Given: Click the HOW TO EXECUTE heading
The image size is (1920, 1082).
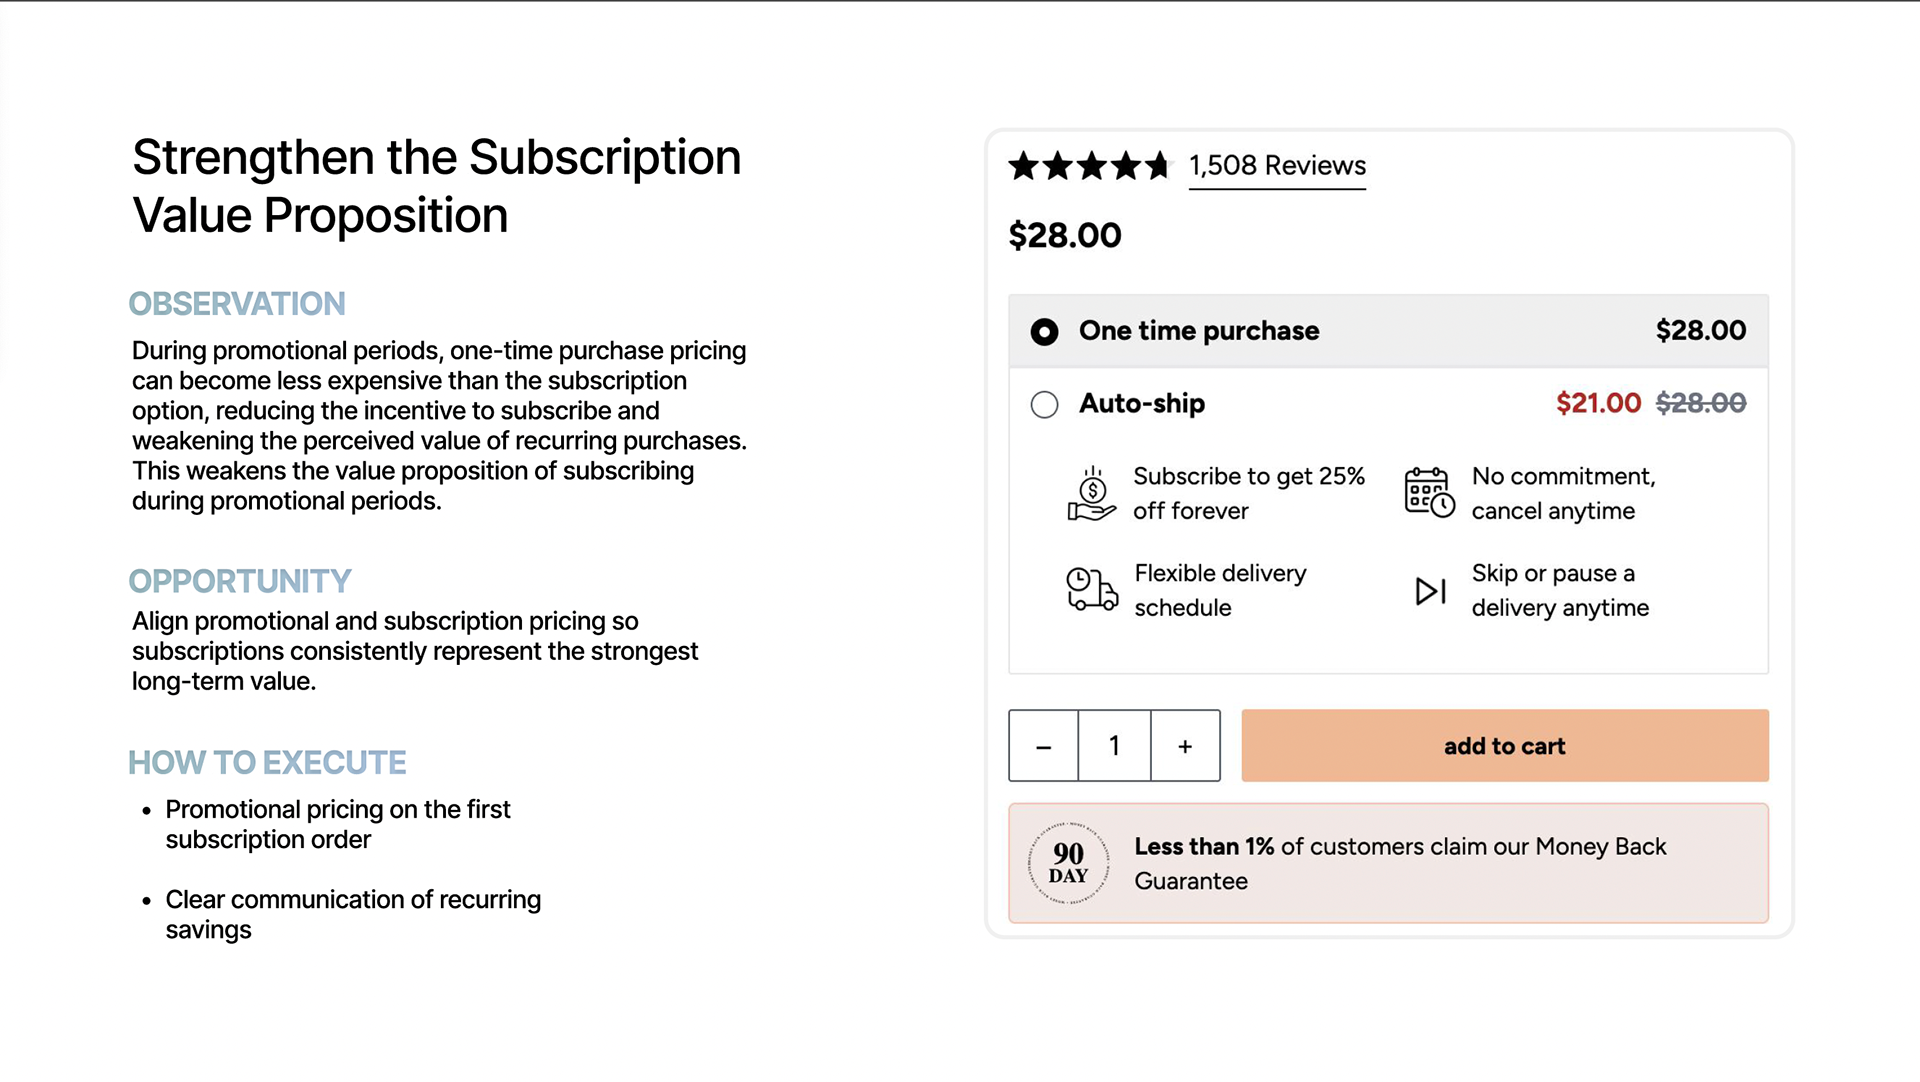Looking at the screenshot, I should pyautogui.click(x=267, y=763).
